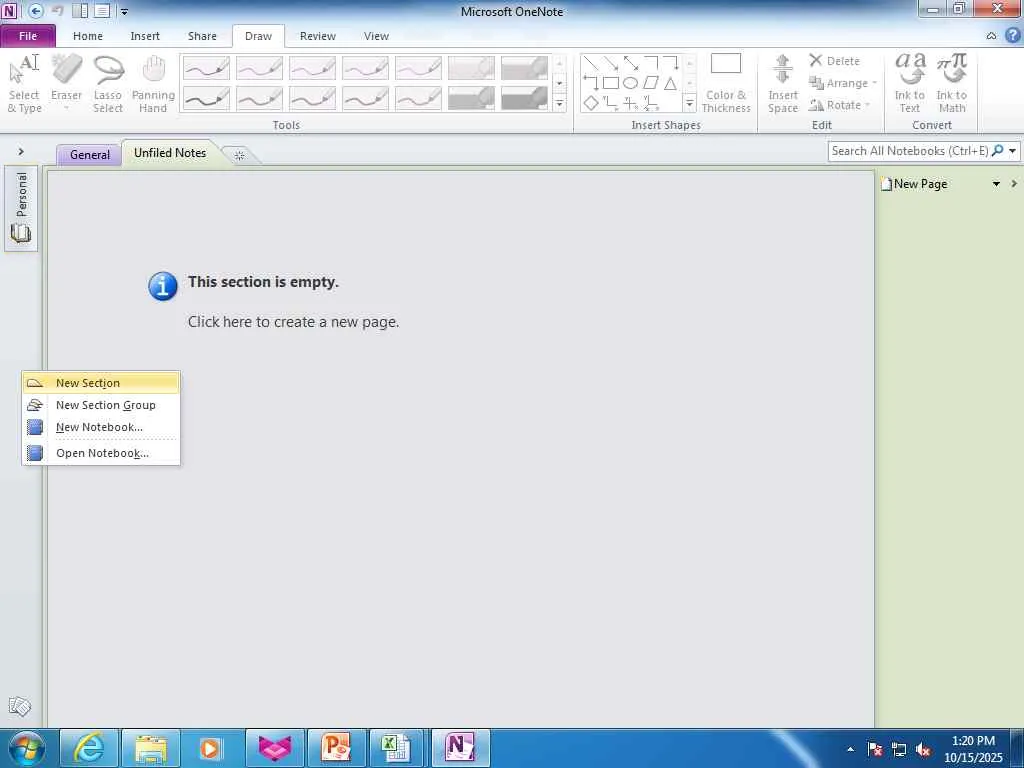Insert the elbow arrow connector in the top row
Image resolution: width=1024 pixels, height=768 pixels.
671,63
